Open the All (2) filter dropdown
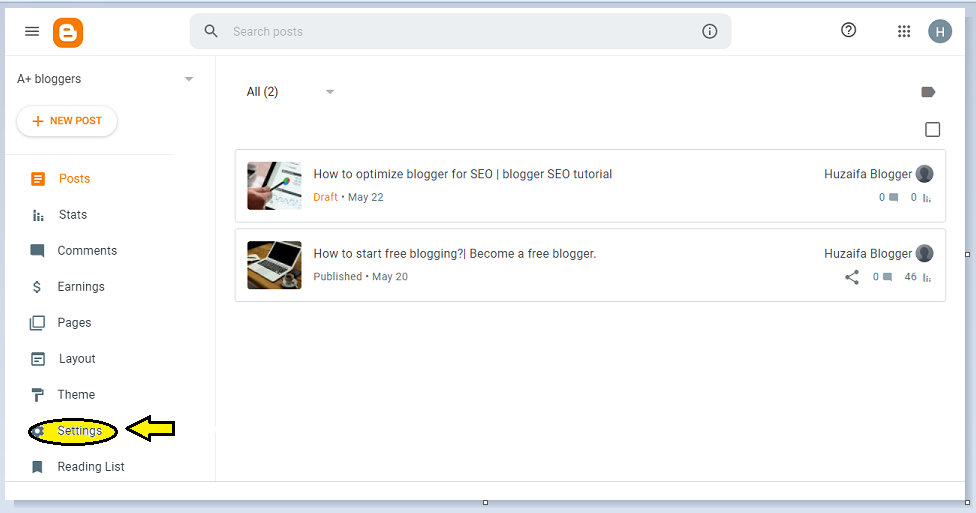Image resolution: width=976 pixels, height=513 pixels. click(291, 92)
